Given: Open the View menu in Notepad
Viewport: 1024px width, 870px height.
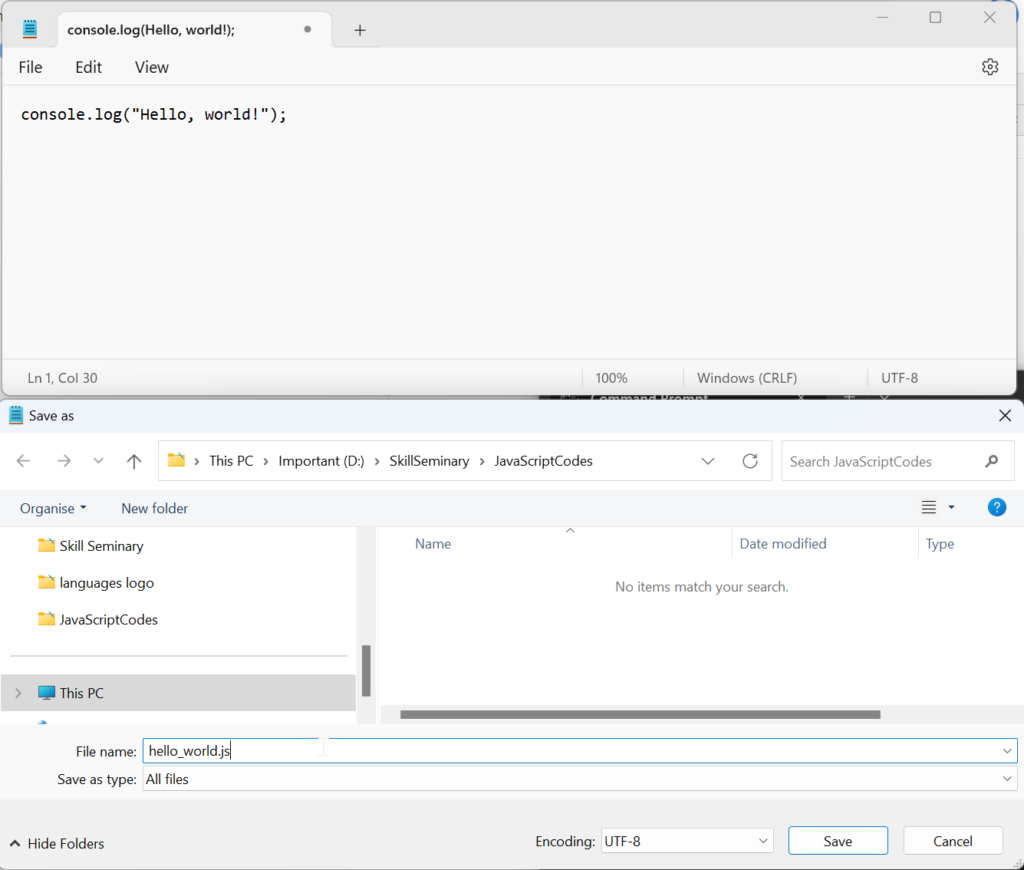Looking at the screenshot, I should [152, 67].
